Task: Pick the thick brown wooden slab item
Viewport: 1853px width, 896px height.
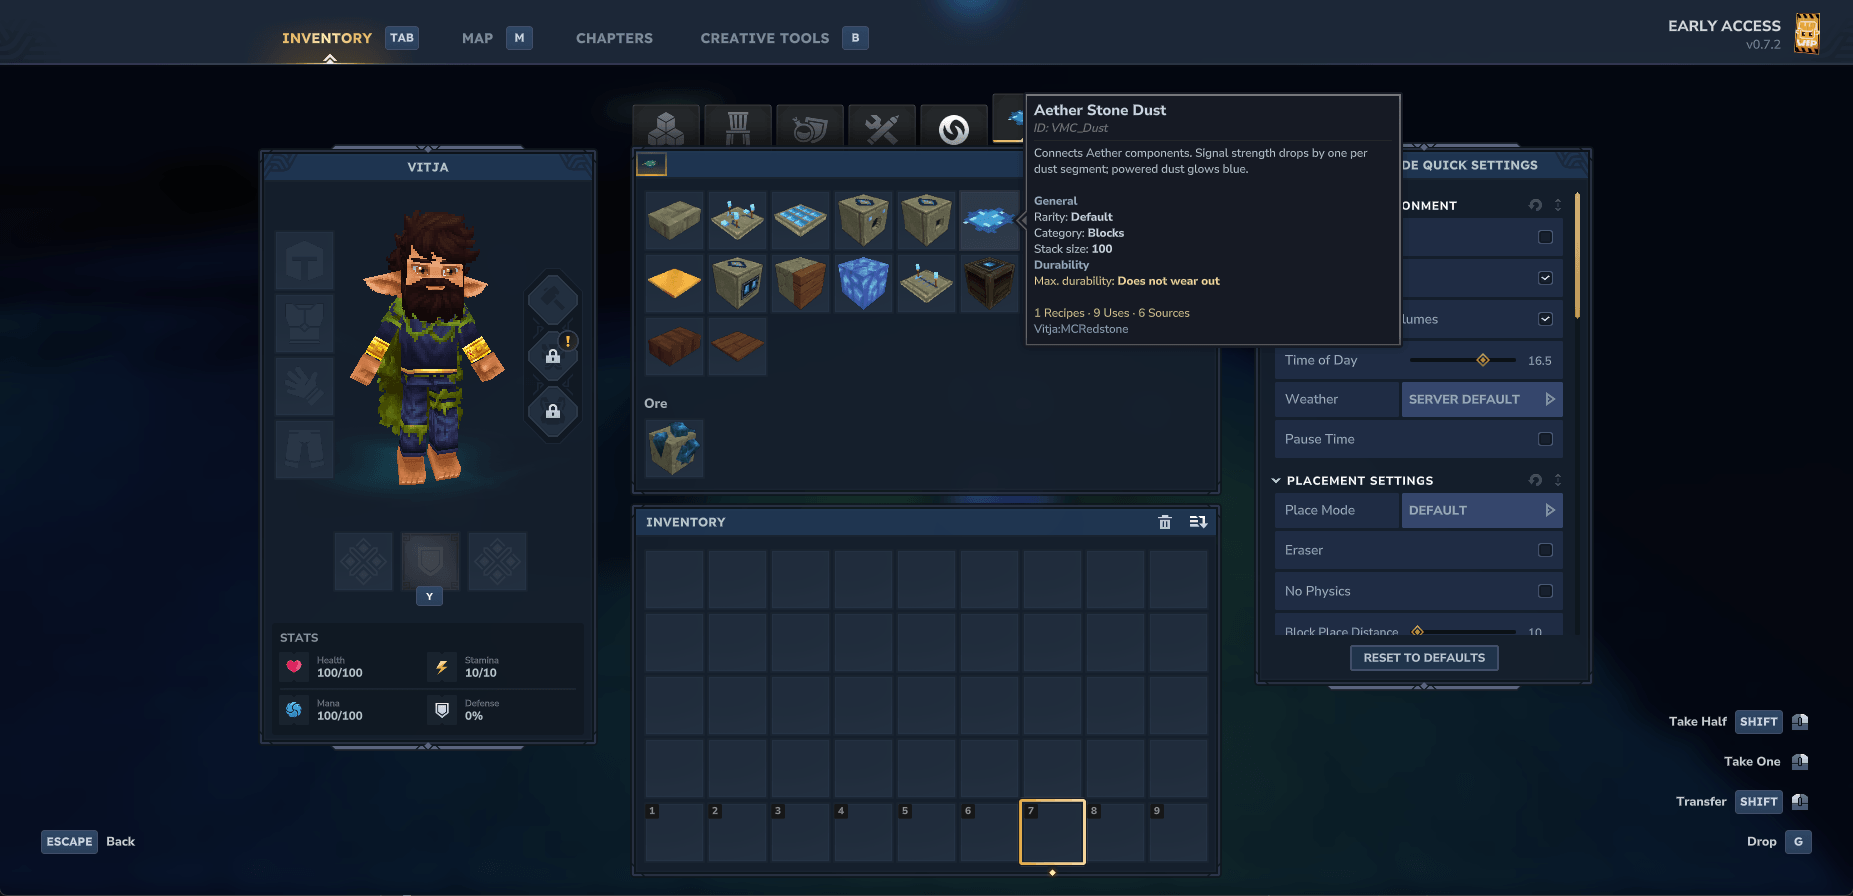Action: (675, 346)
